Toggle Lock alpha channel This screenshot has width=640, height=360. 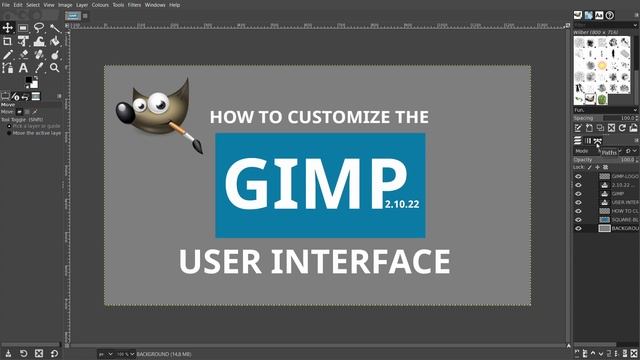605,167
